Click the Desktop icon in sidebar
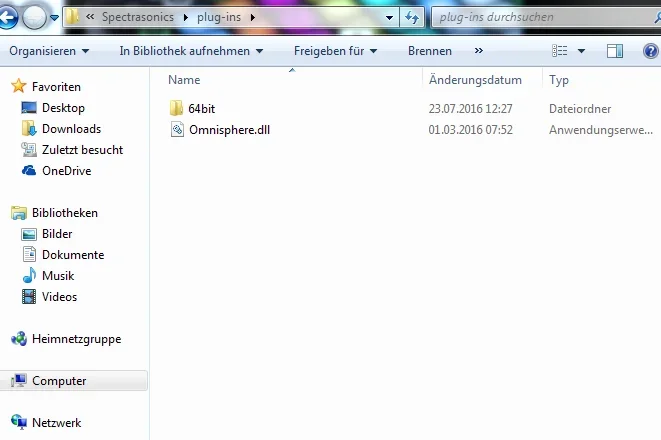 click(29, 107)
